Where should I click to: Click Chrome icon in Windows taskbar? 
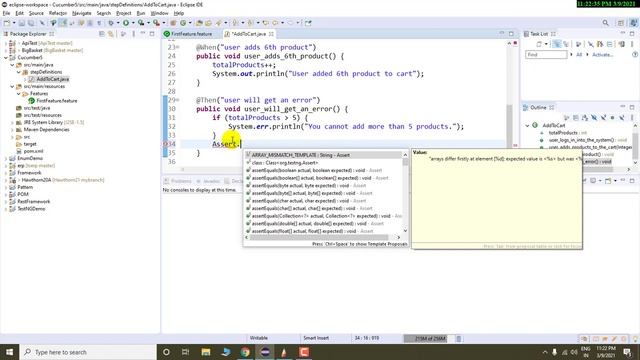[245, 352]
